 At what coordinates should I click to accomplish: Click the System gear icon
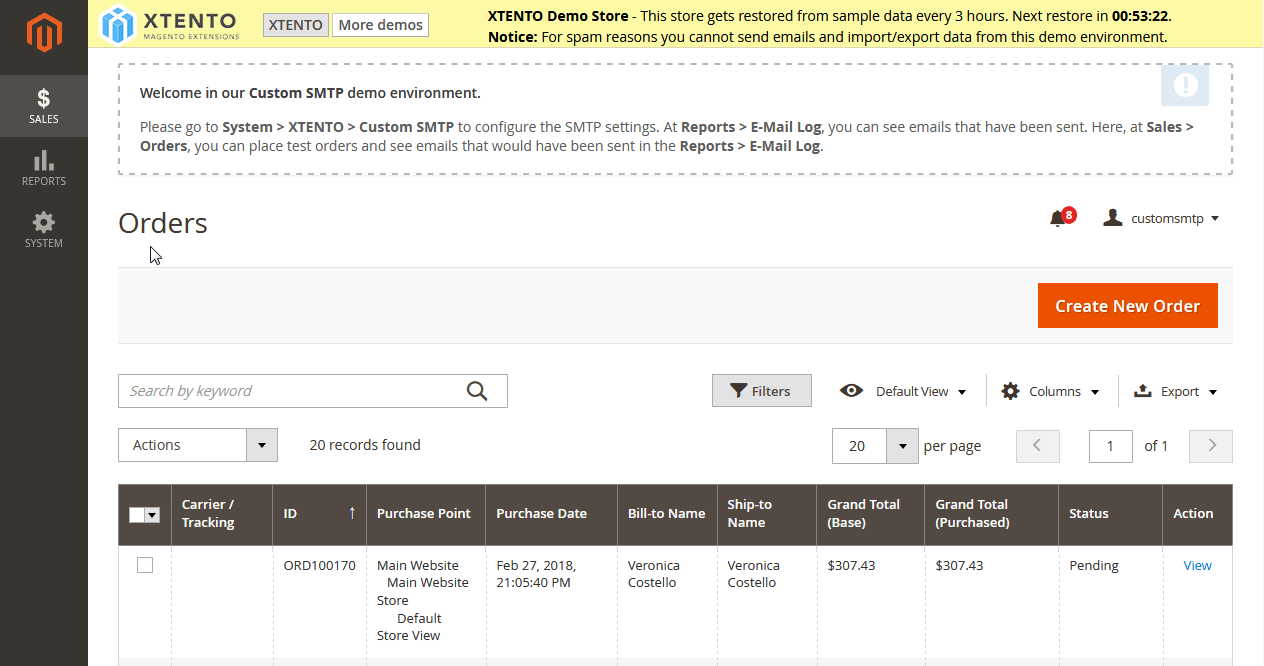click(44, 223)
